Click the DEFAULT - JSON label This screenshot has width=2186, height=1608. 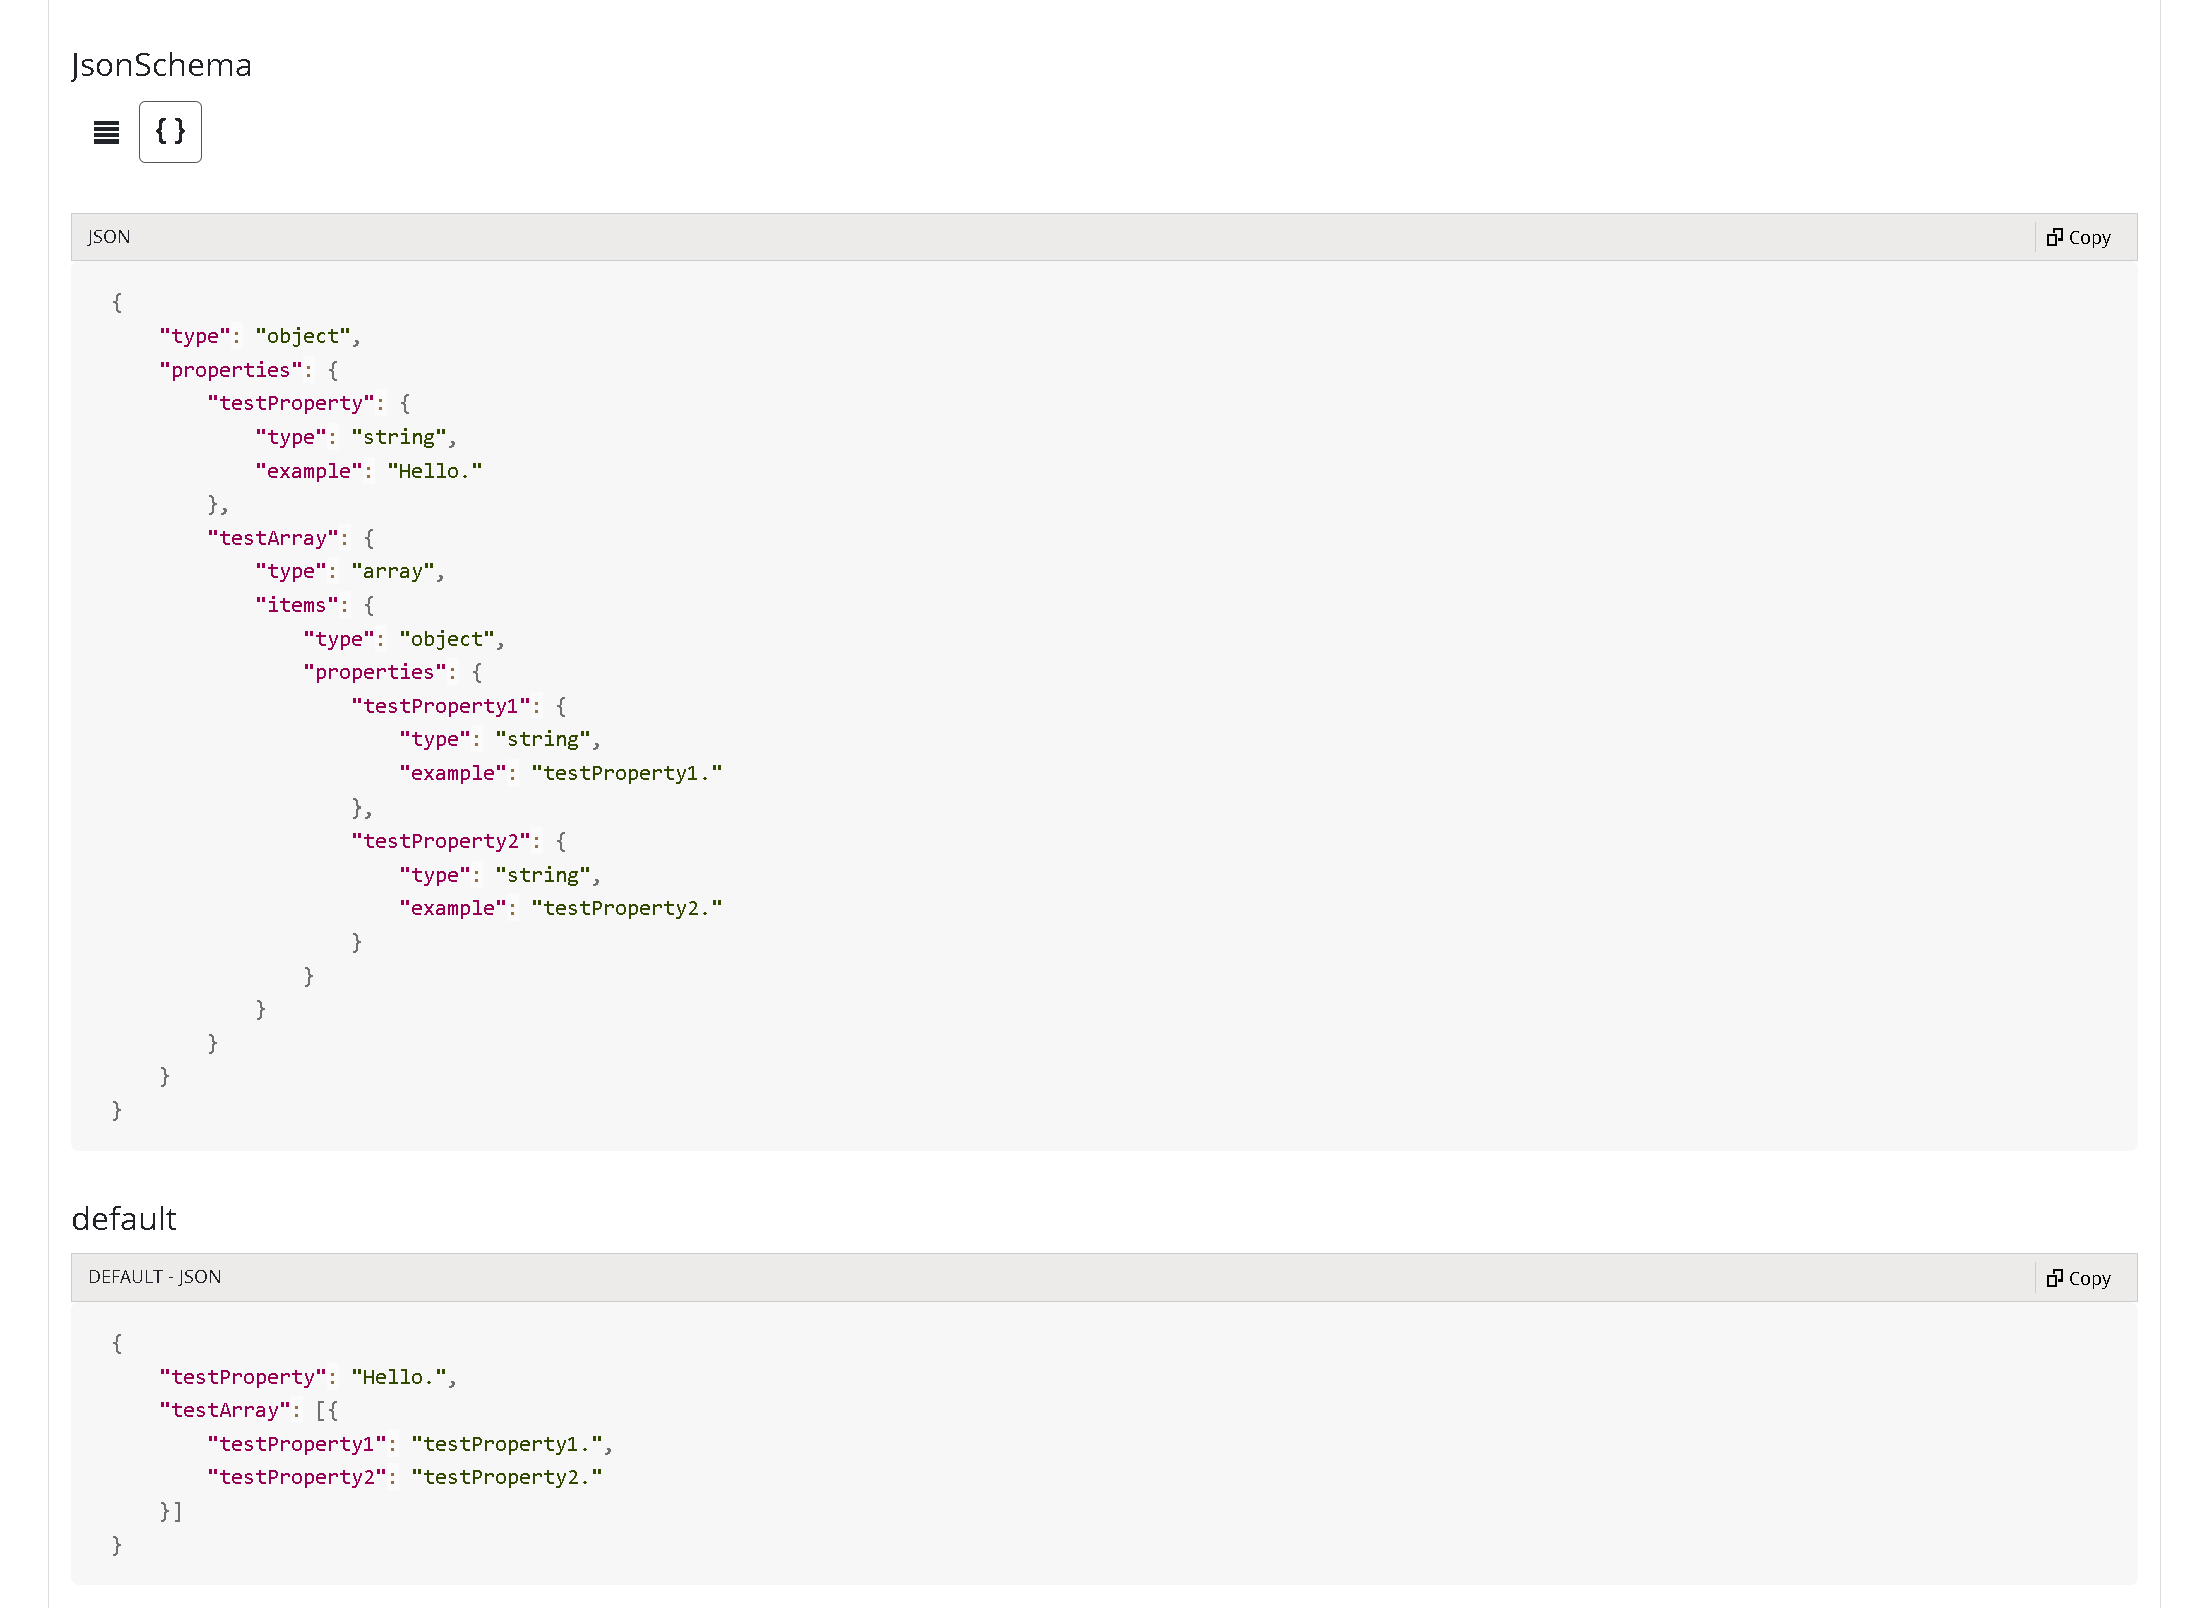(x=155, y=1277)
